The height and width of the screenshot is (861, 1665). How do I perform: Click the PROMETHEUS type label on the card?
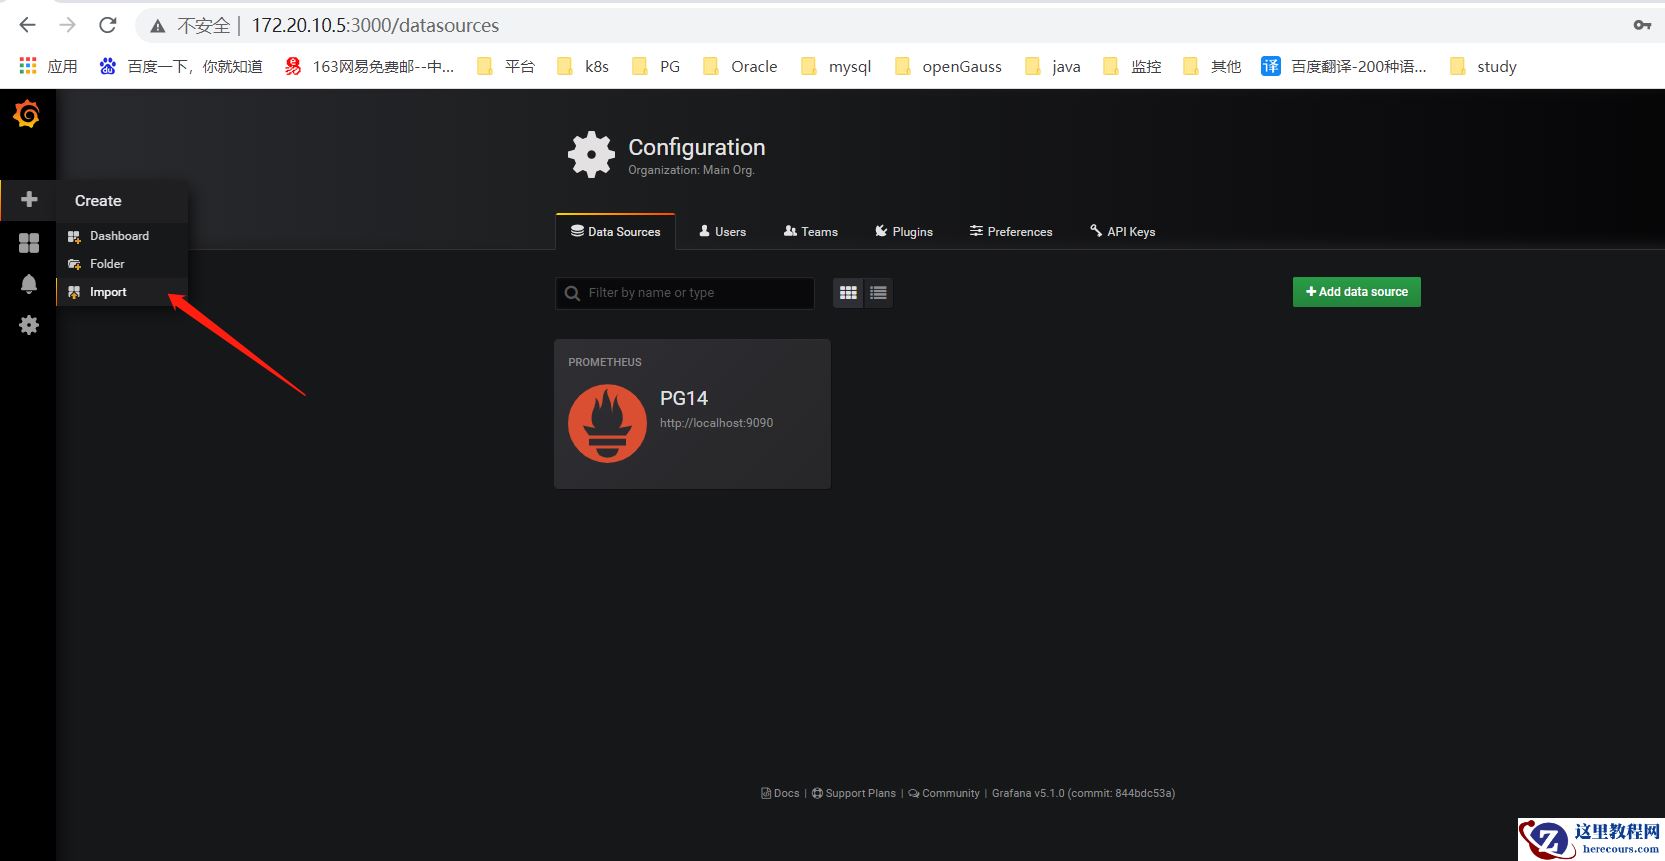605,362
